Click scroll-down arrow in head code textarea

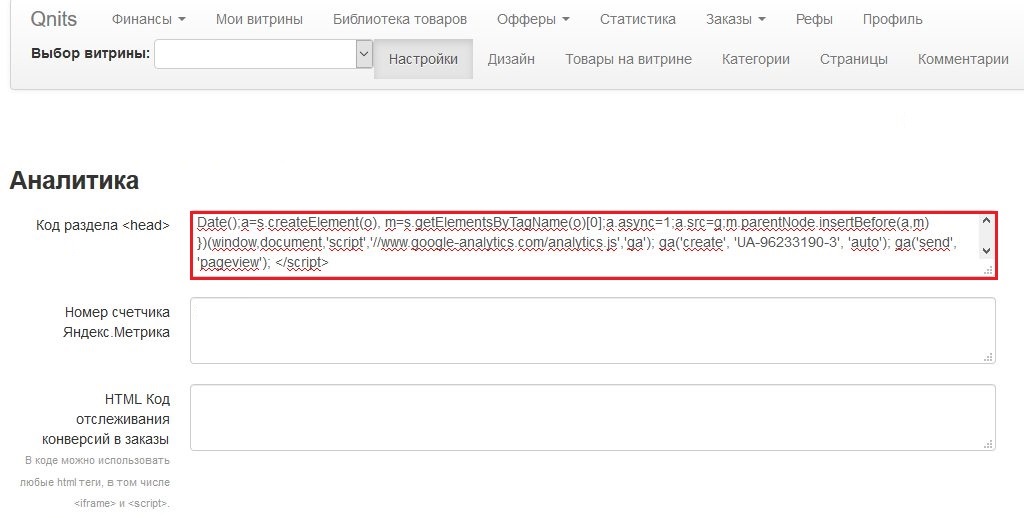(x=986, y=250)
